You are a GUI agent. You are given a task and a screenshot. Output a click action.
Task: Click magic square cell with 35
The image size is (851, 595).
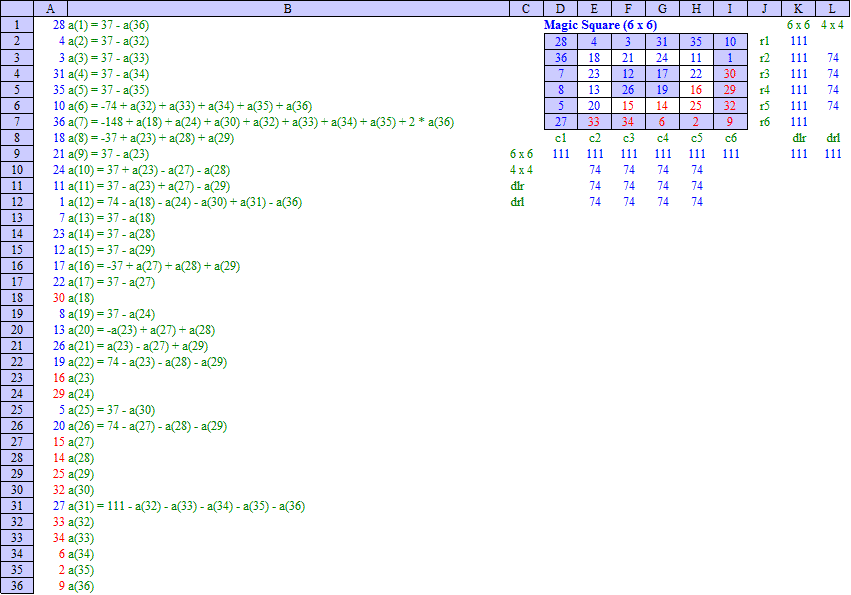(696, 42)
